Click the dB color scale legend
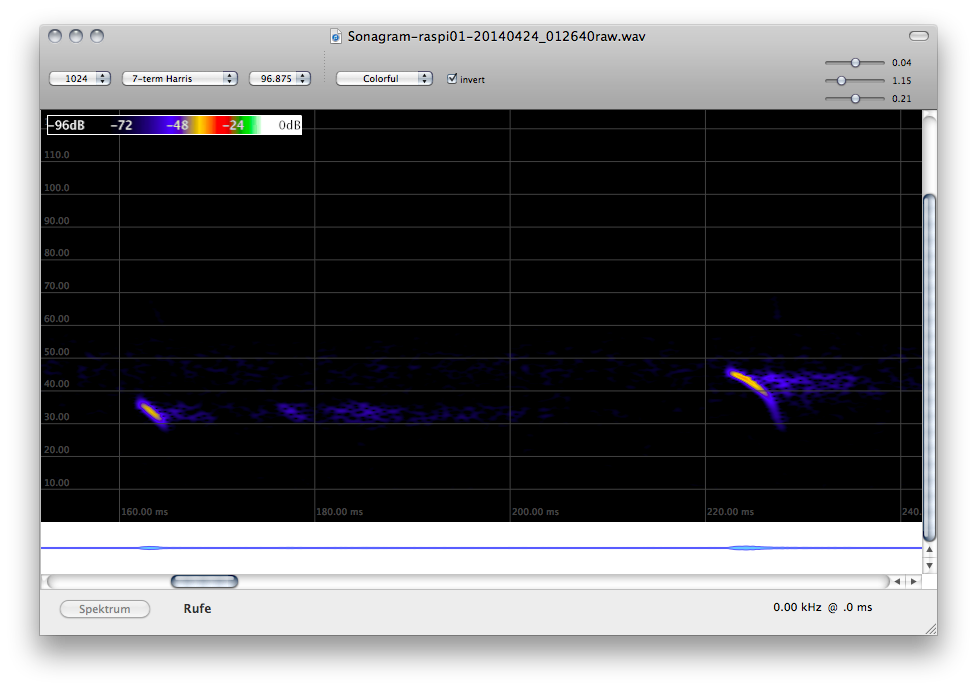This screenshot has width=977, height=690. [174, 125]
